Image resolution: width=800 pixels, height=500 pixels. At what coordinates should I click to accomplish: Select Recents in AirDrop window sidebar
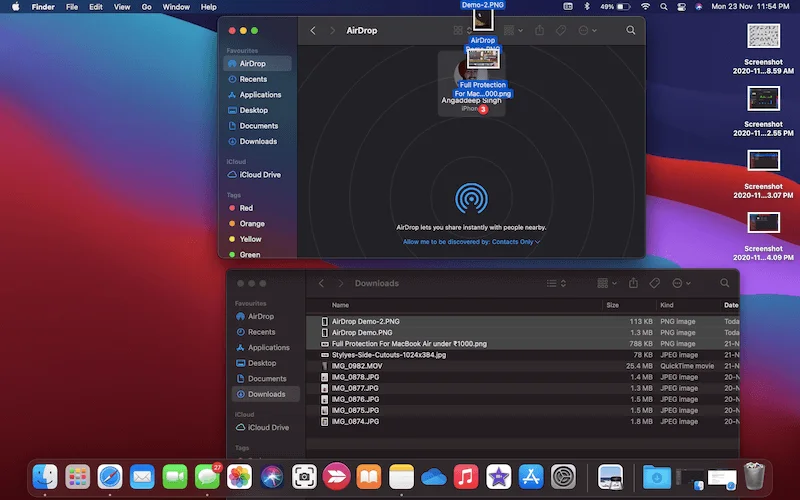coord(258,79)
